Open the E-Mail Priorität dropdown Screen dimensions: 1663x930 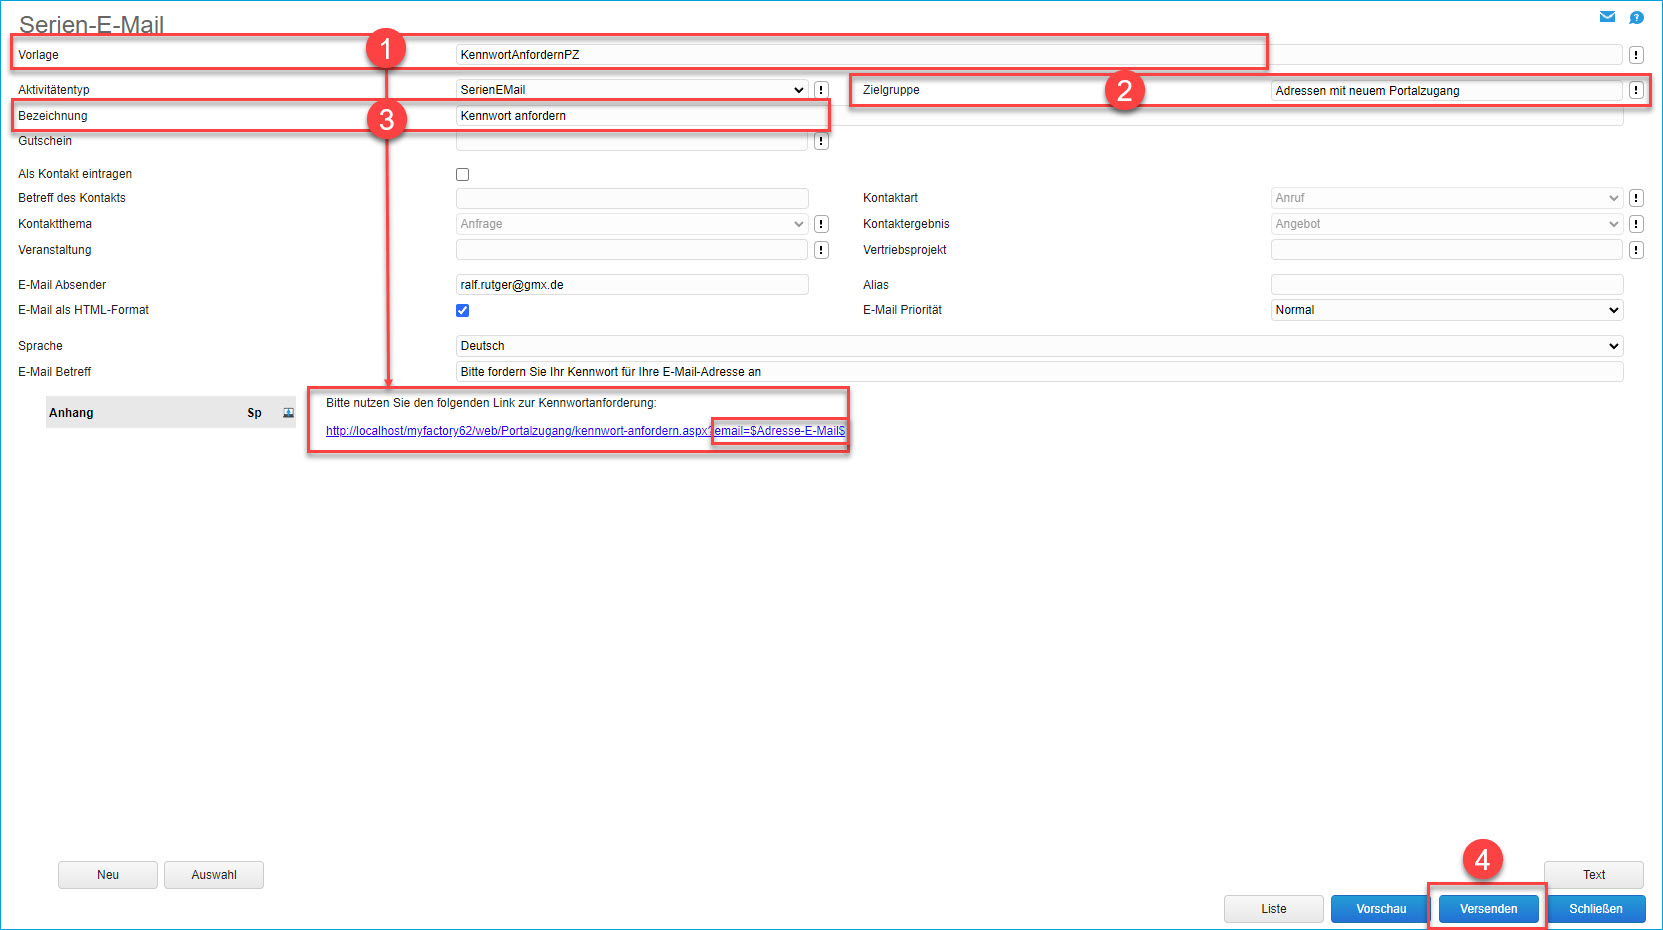click(1447, 310)
